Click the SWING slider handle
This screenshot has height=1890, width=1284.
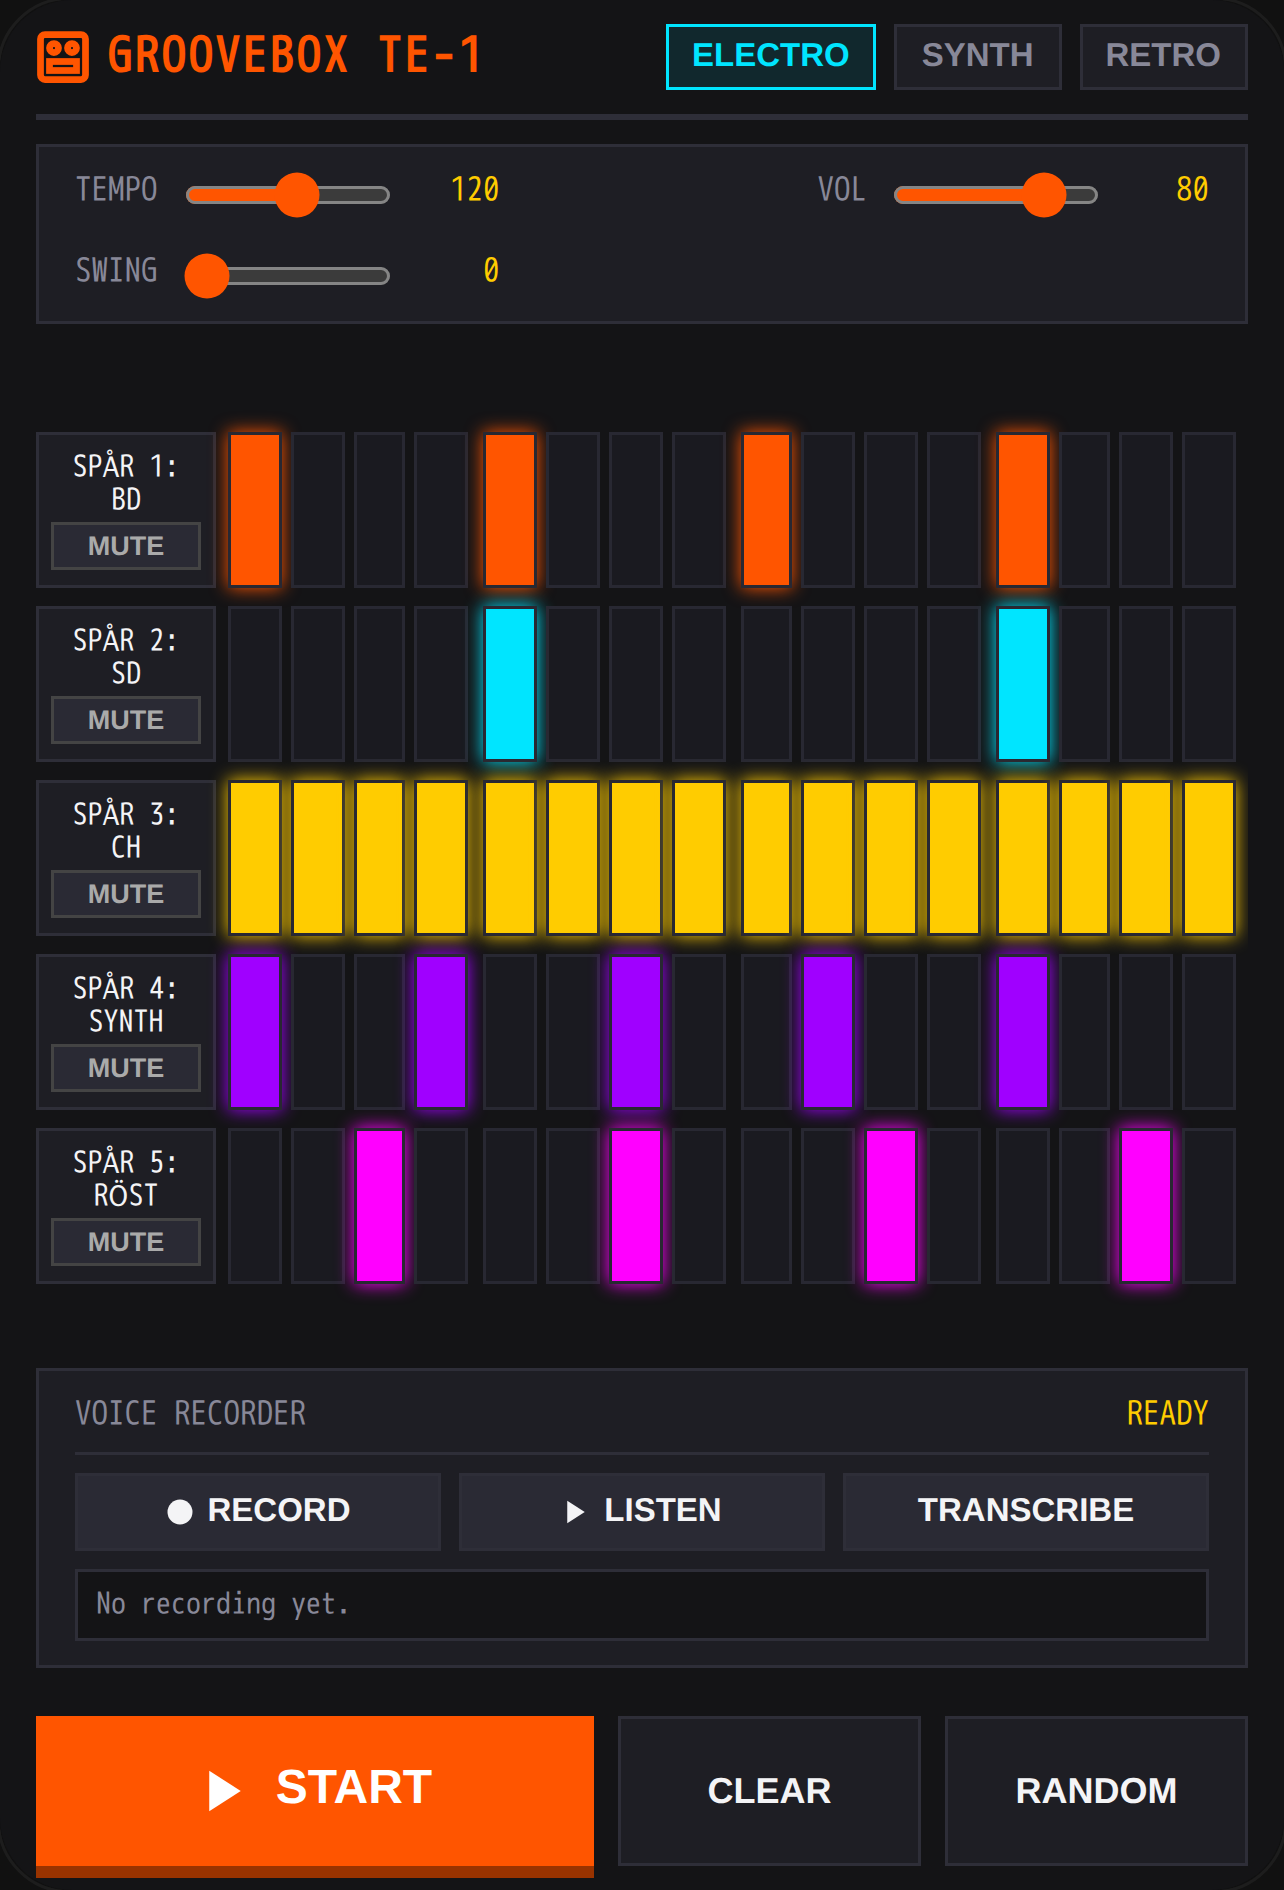click(207, 276)
